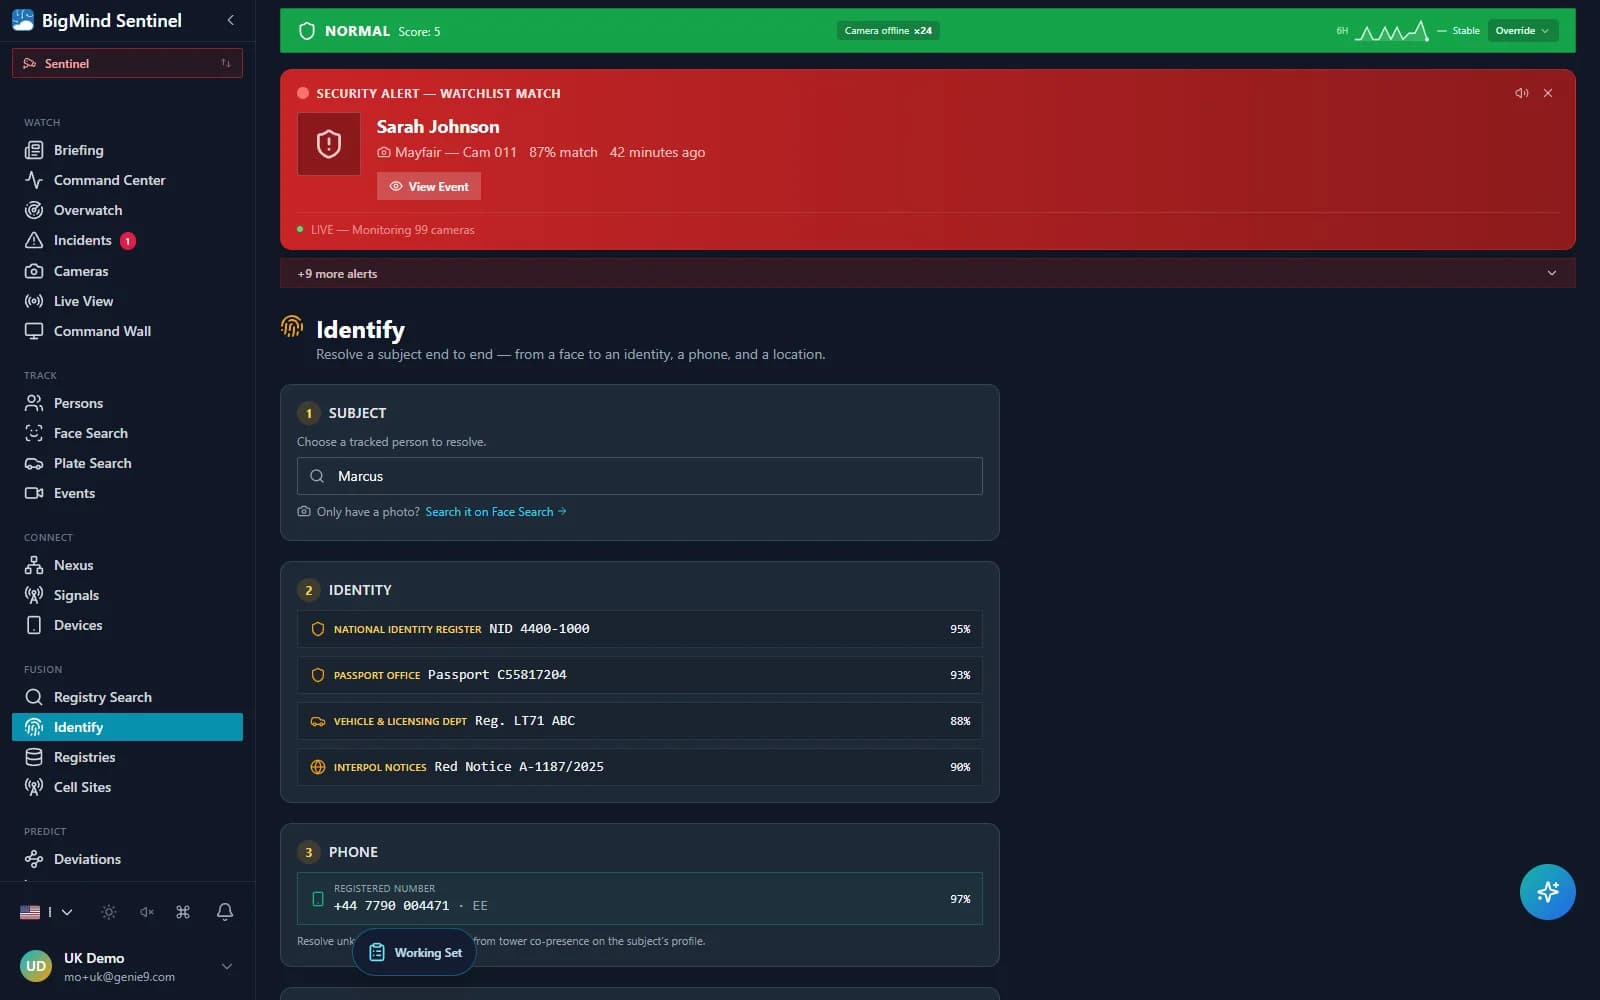Image resolution: width=1600 pixels, height=1000 pixels.
Task: Click the Face Search icon
Action: click(x=34, y=433)
